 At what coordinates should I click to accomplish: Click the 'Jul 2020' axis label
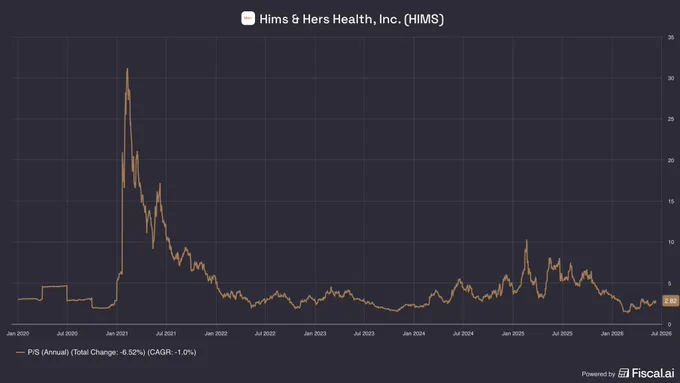[x=67, y=334]
